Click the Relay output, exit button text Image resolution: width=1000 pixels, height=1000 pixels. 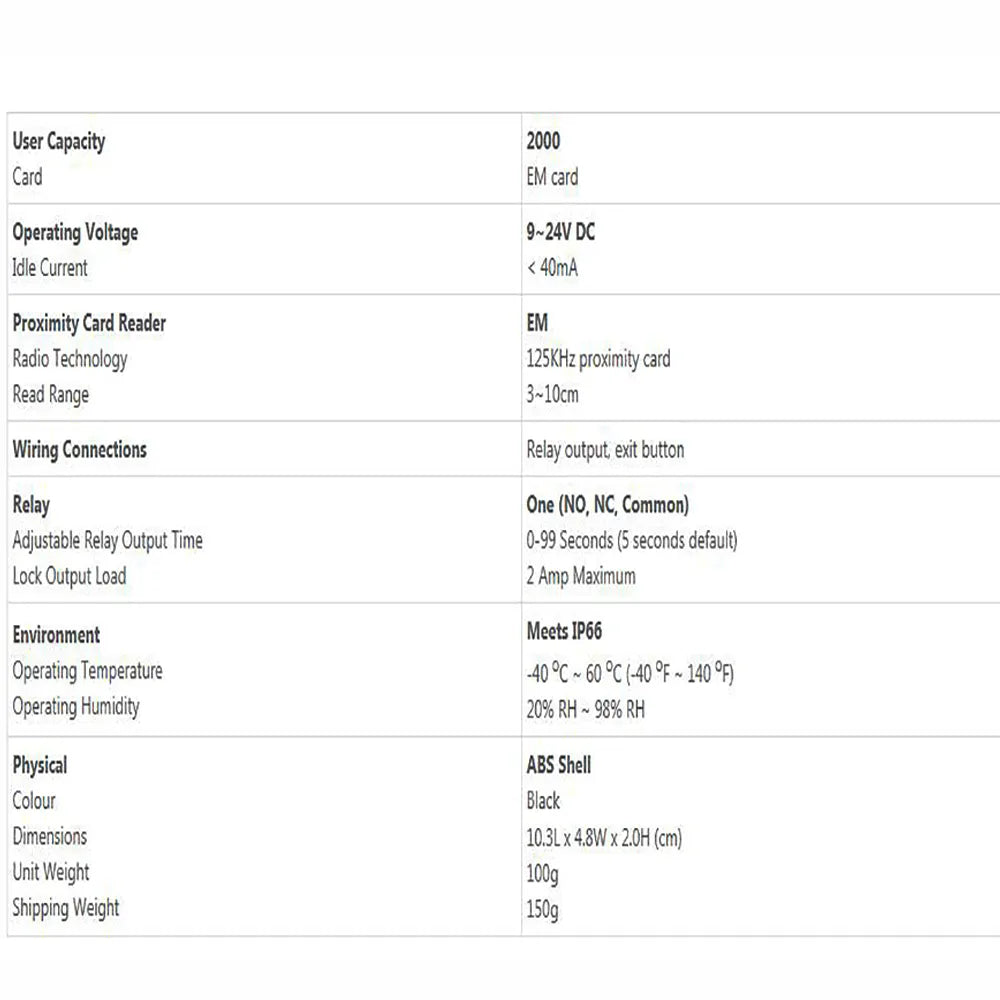click(x=605, y=450)
